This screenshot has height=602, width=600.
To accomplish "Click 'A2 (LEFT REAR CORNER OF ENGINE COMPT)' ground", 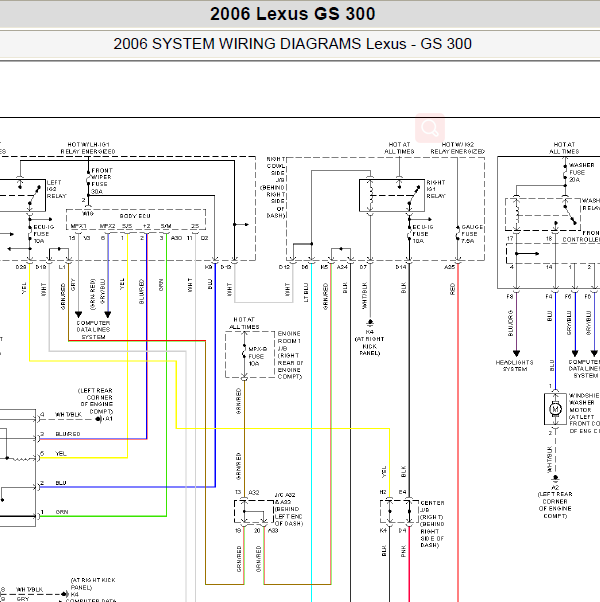I will coord(555,502).
